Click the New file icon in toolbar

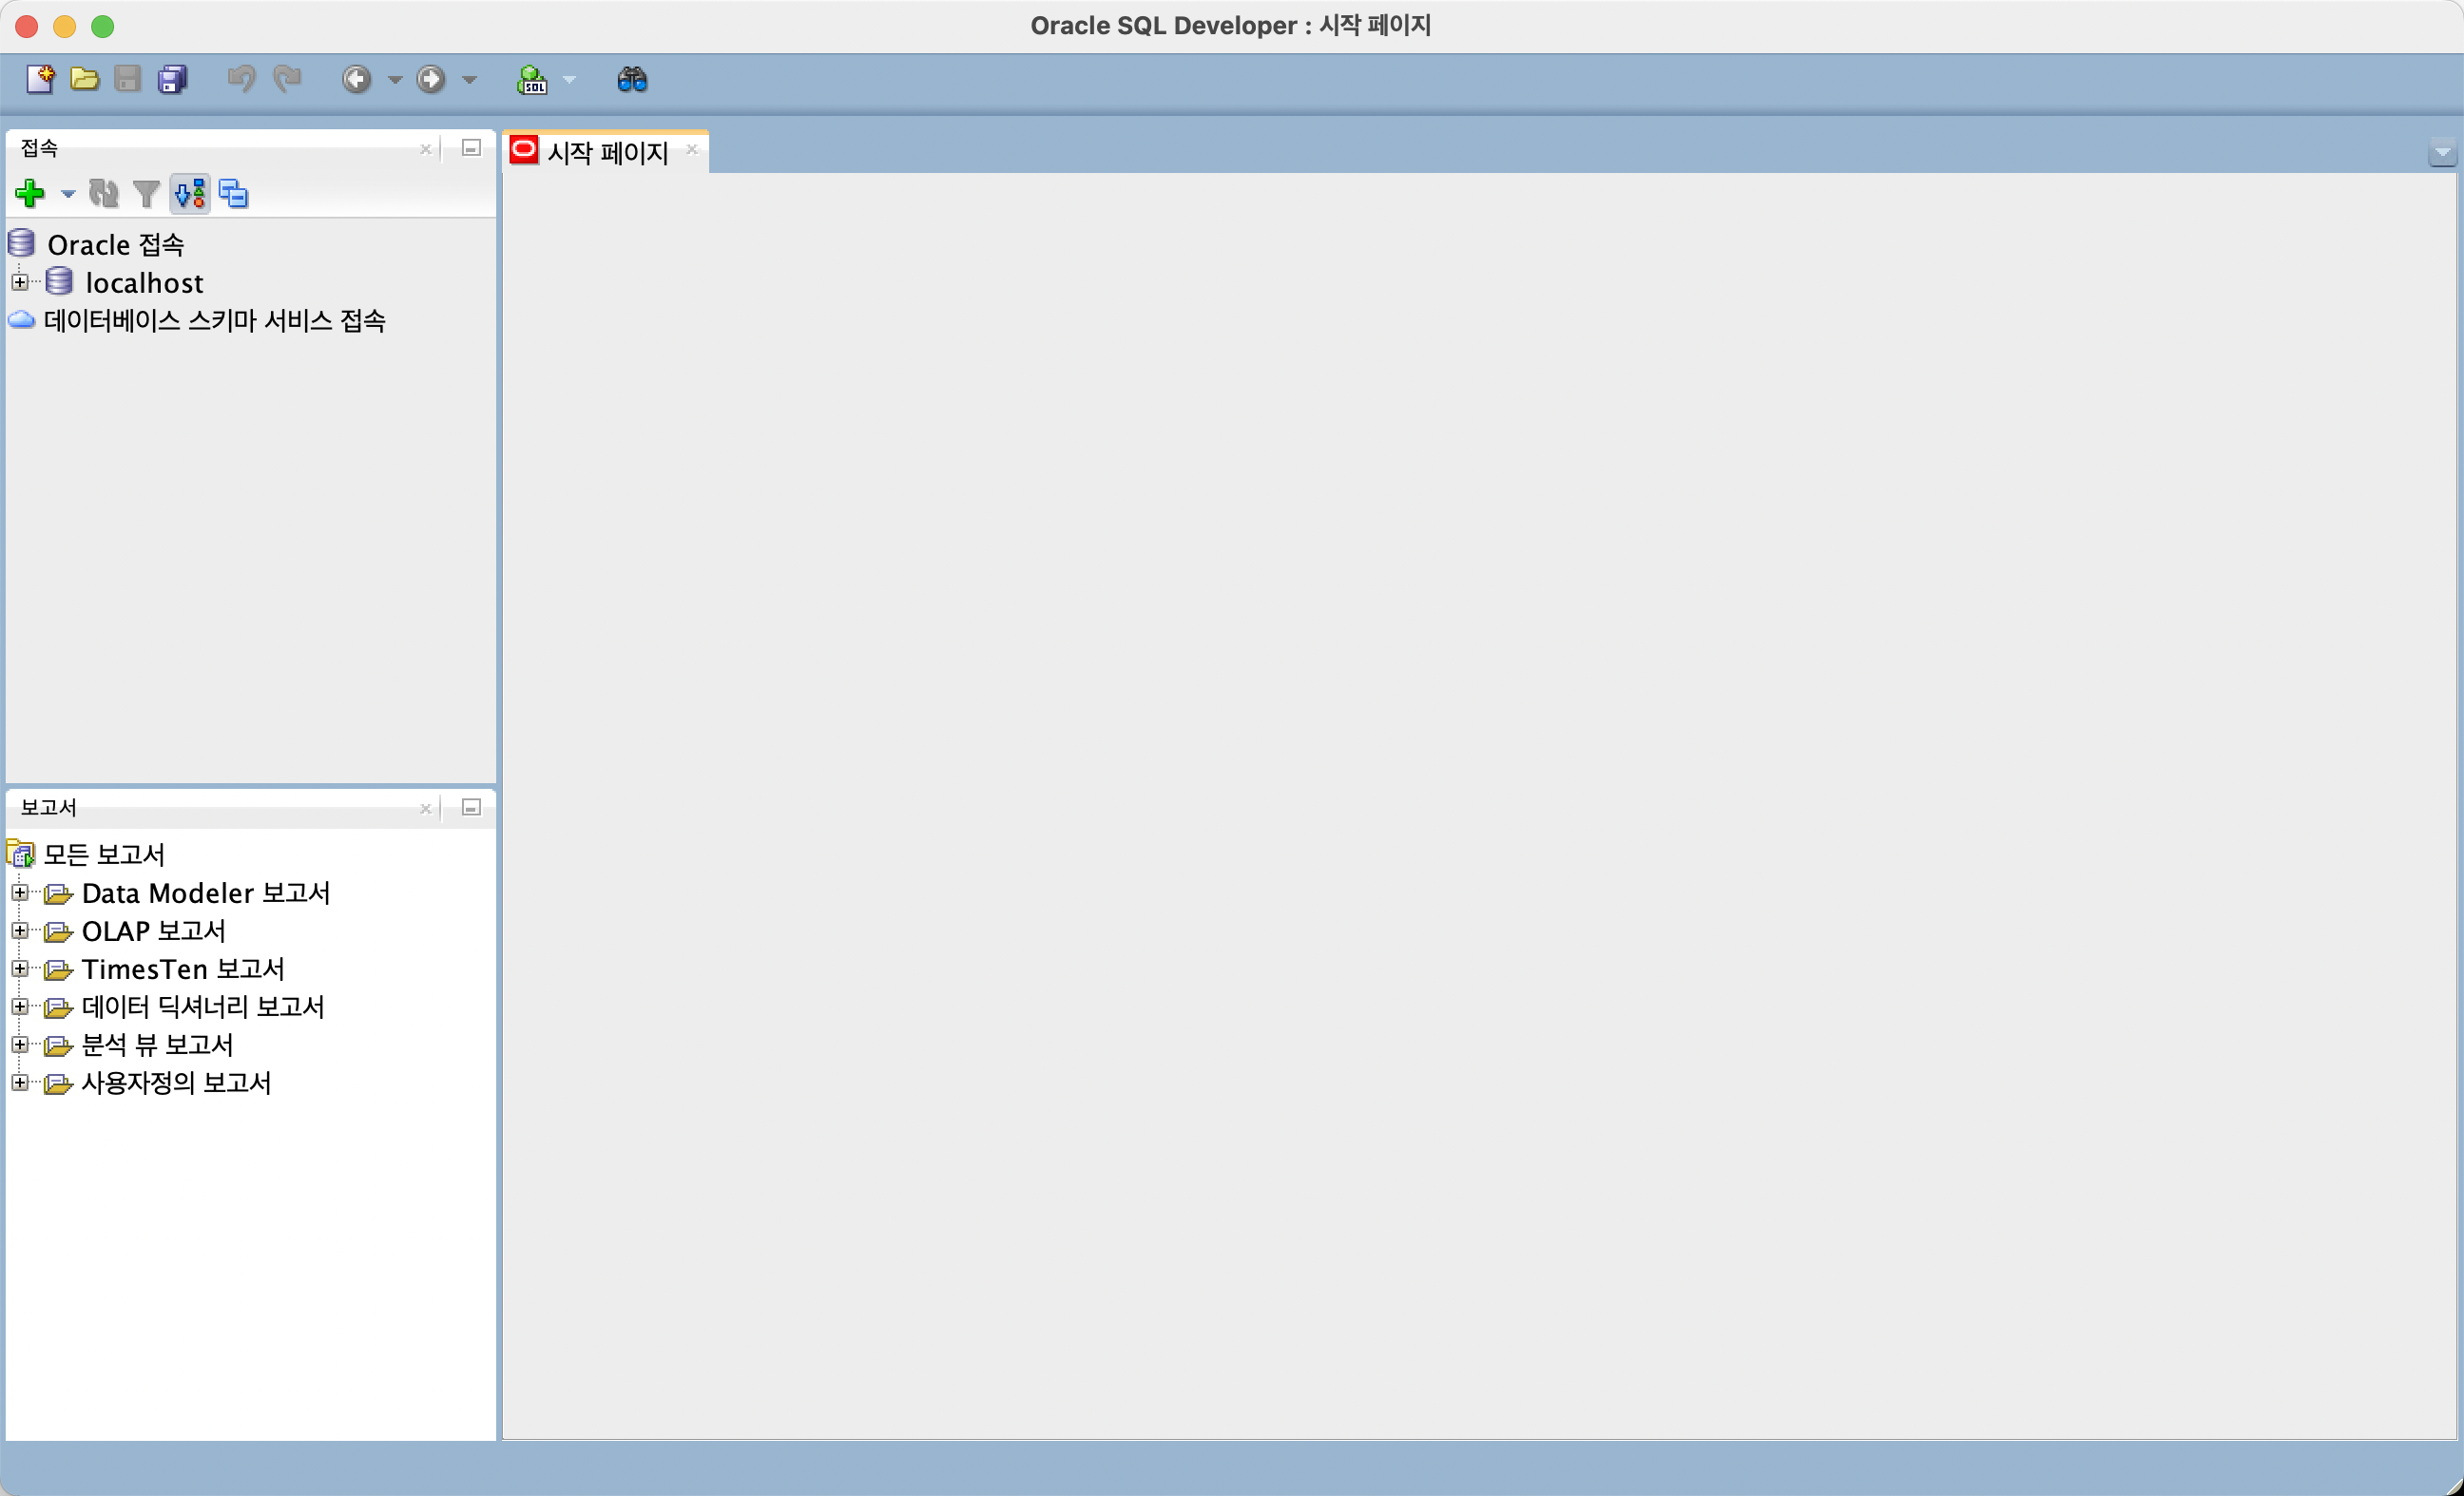[x=40, y=79]
